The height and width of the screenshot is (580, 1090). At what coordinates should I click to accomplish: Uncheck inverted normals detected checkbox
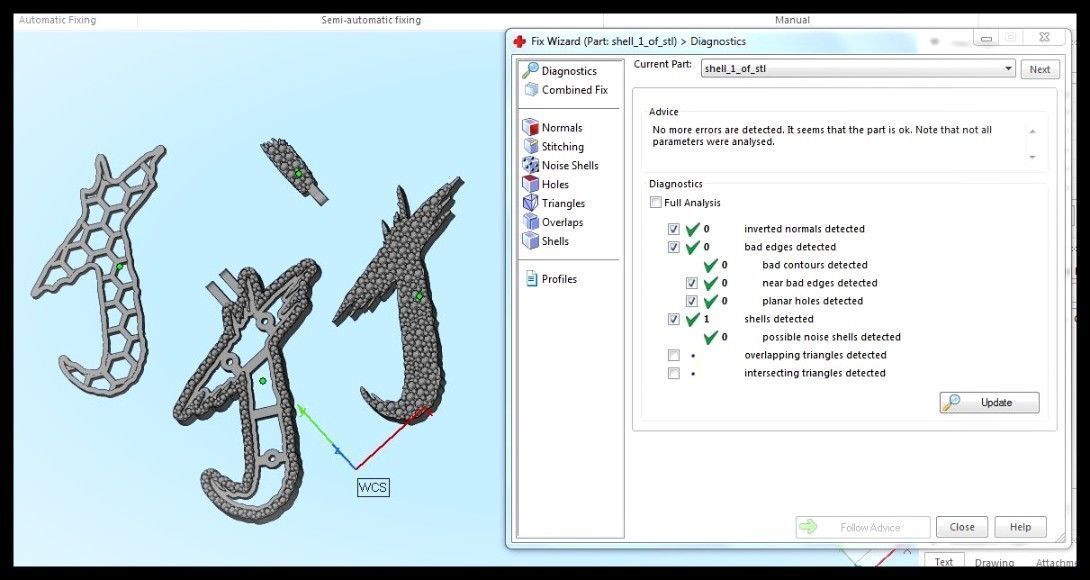(673, 229)
